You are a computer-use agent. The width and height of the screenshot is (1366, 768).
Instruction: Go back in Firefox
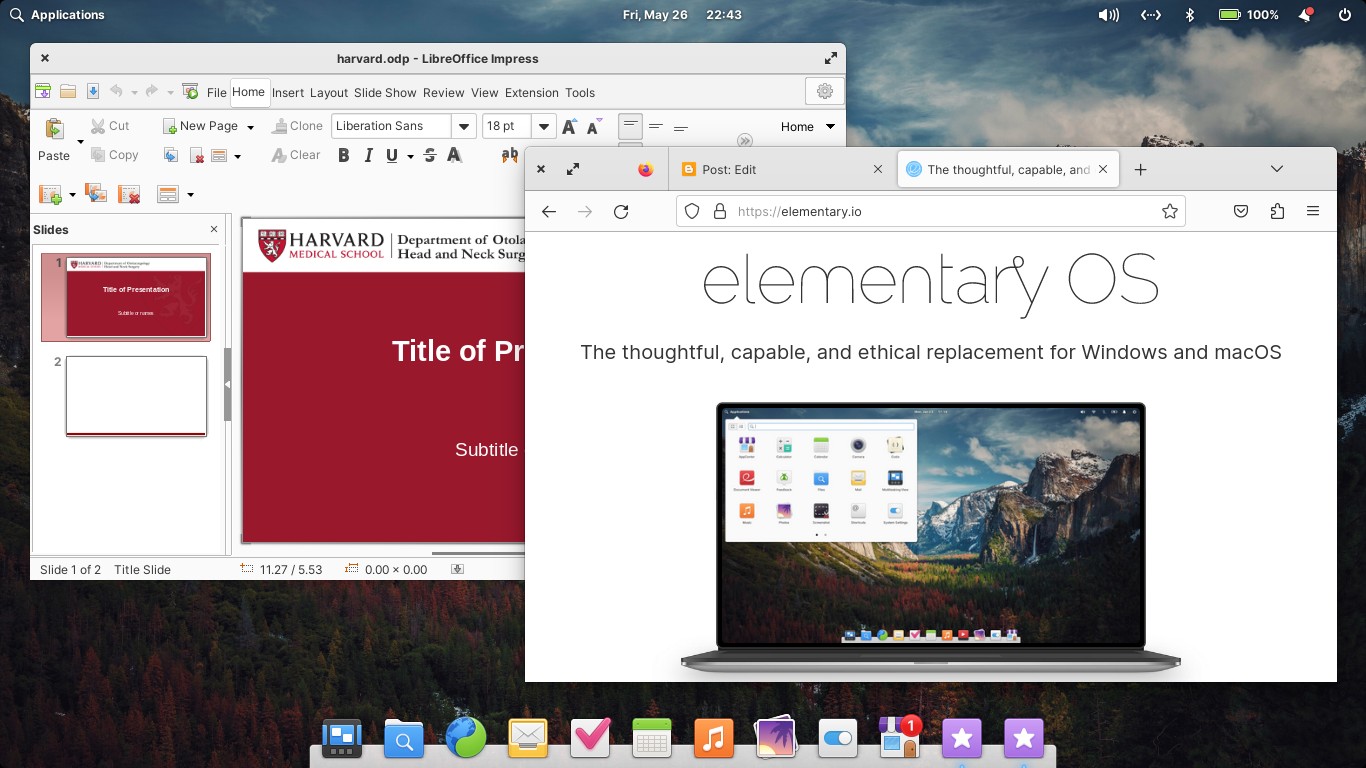coord(548,211)
